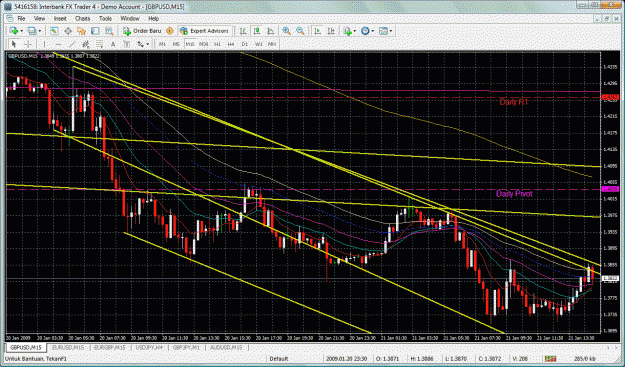Viewport: 625px width, 367px height.
Task: Expand the Profiles dropdown arrow
Action: coord(39,31)
